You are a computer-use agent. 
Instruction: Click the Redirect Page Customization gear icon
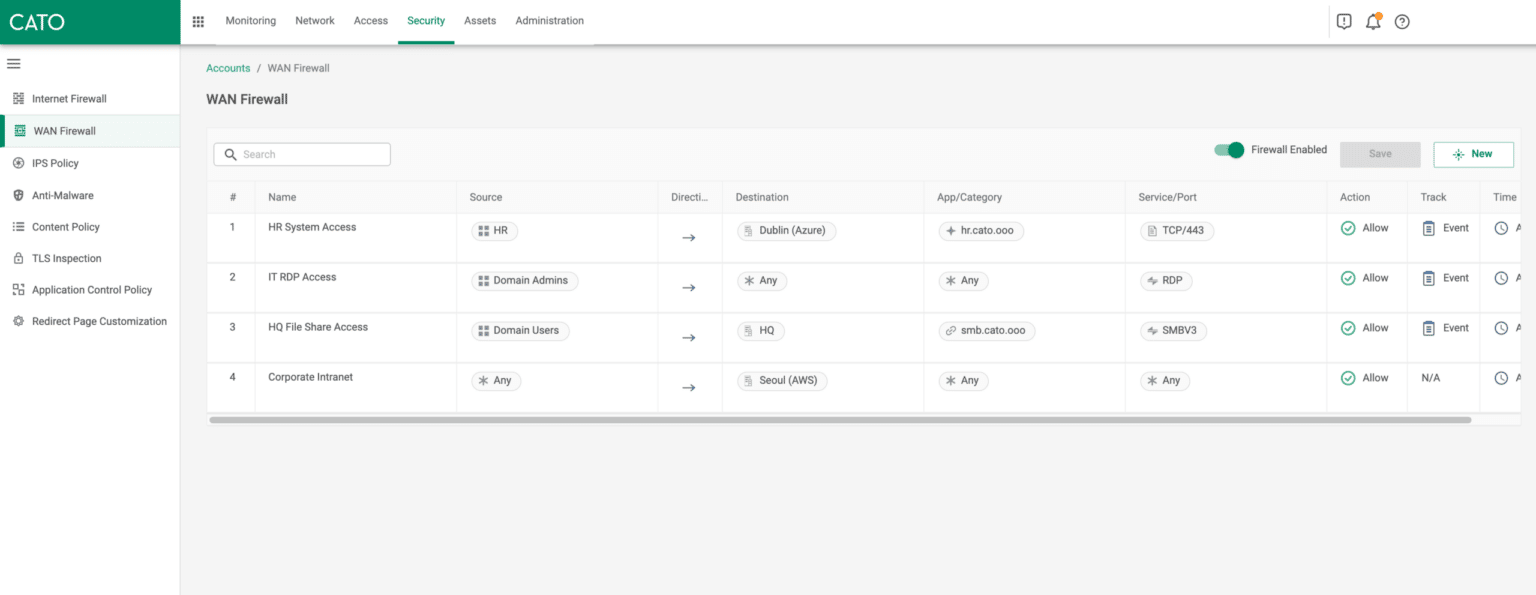(x=18, y=321)
